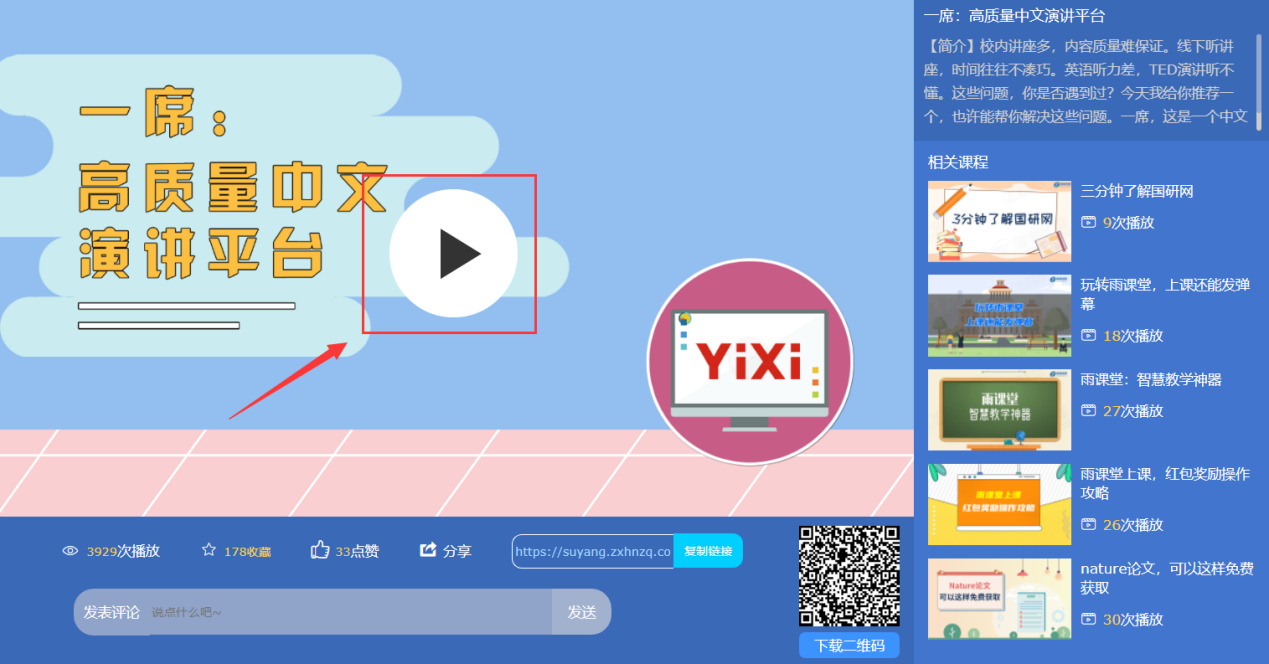Click play-count icon next to 30次播放
The height and width of the screenshot is (664, 1269).
1088,620
